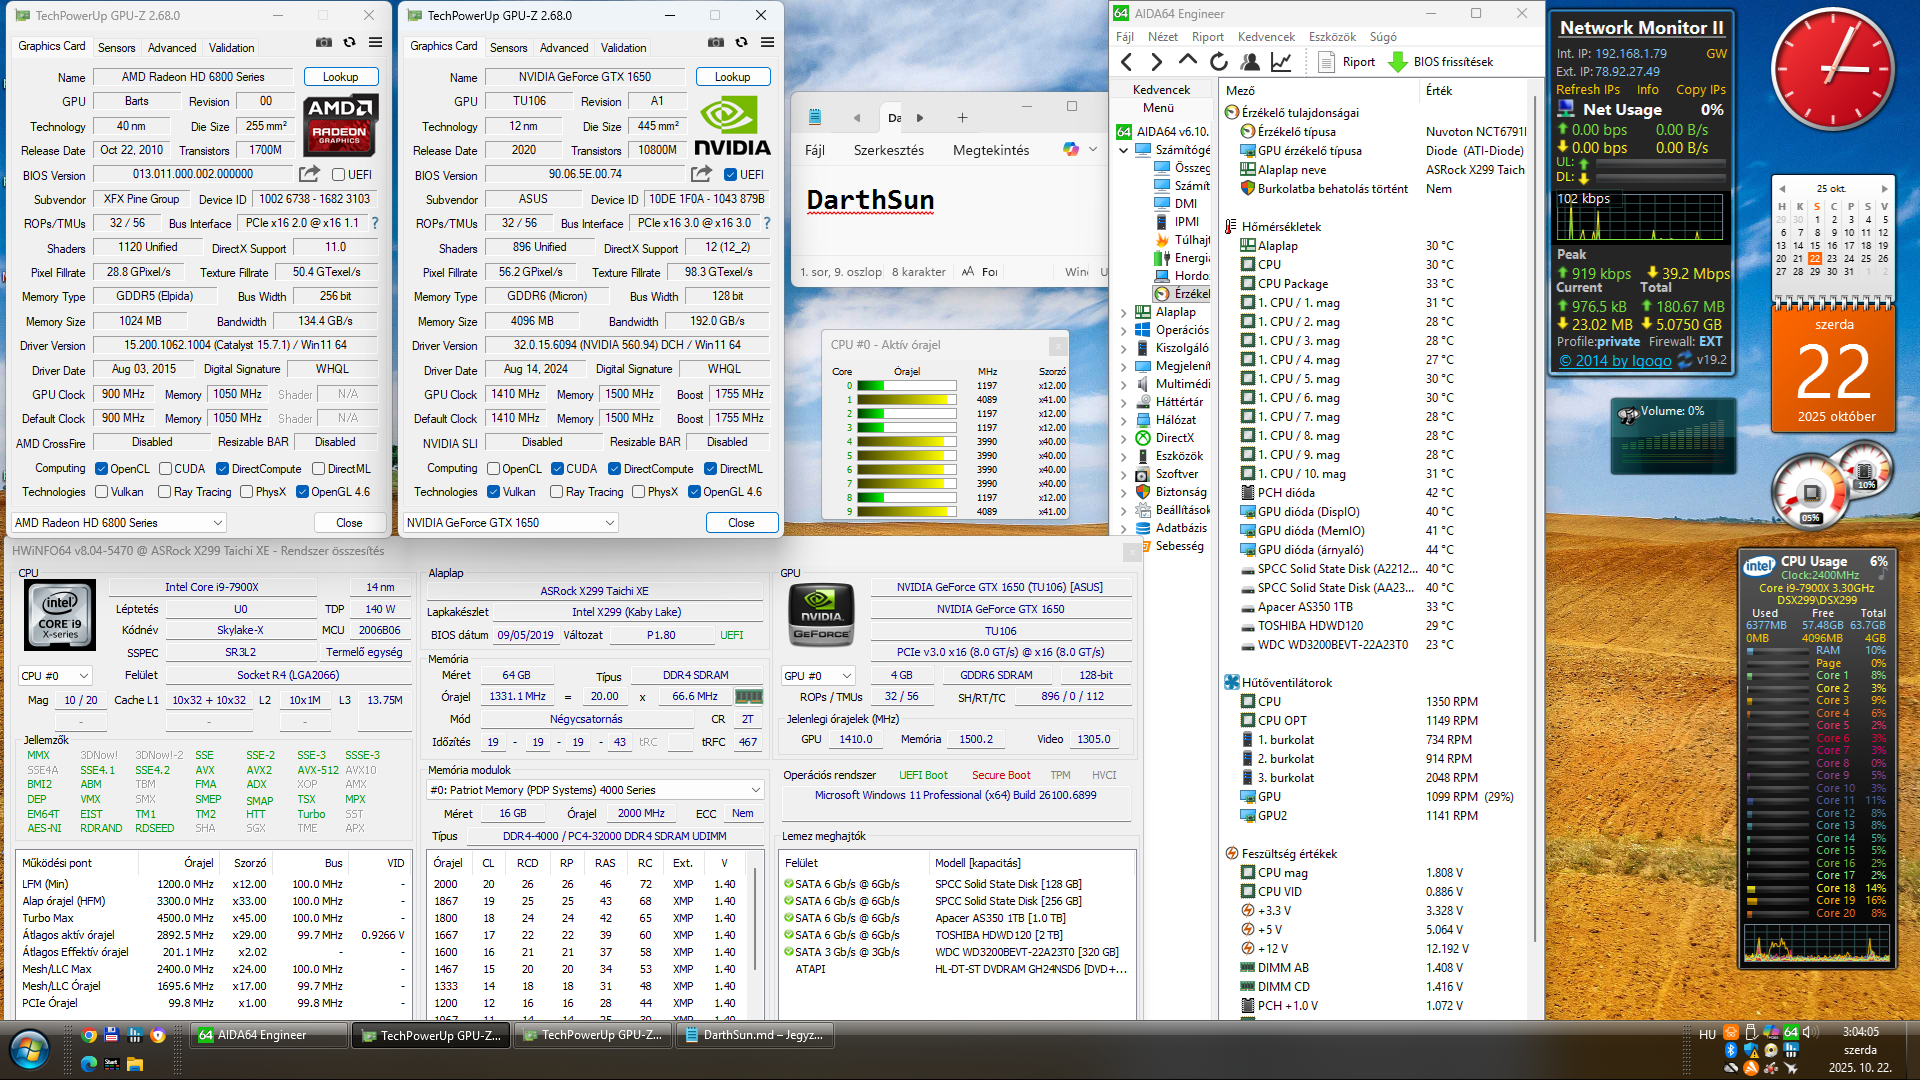Image resolution: width=1920 pixels, height=1080 pixels.
Task: Click BIOS share icon in NVIDIA GPU-Z
Action: 702,174
